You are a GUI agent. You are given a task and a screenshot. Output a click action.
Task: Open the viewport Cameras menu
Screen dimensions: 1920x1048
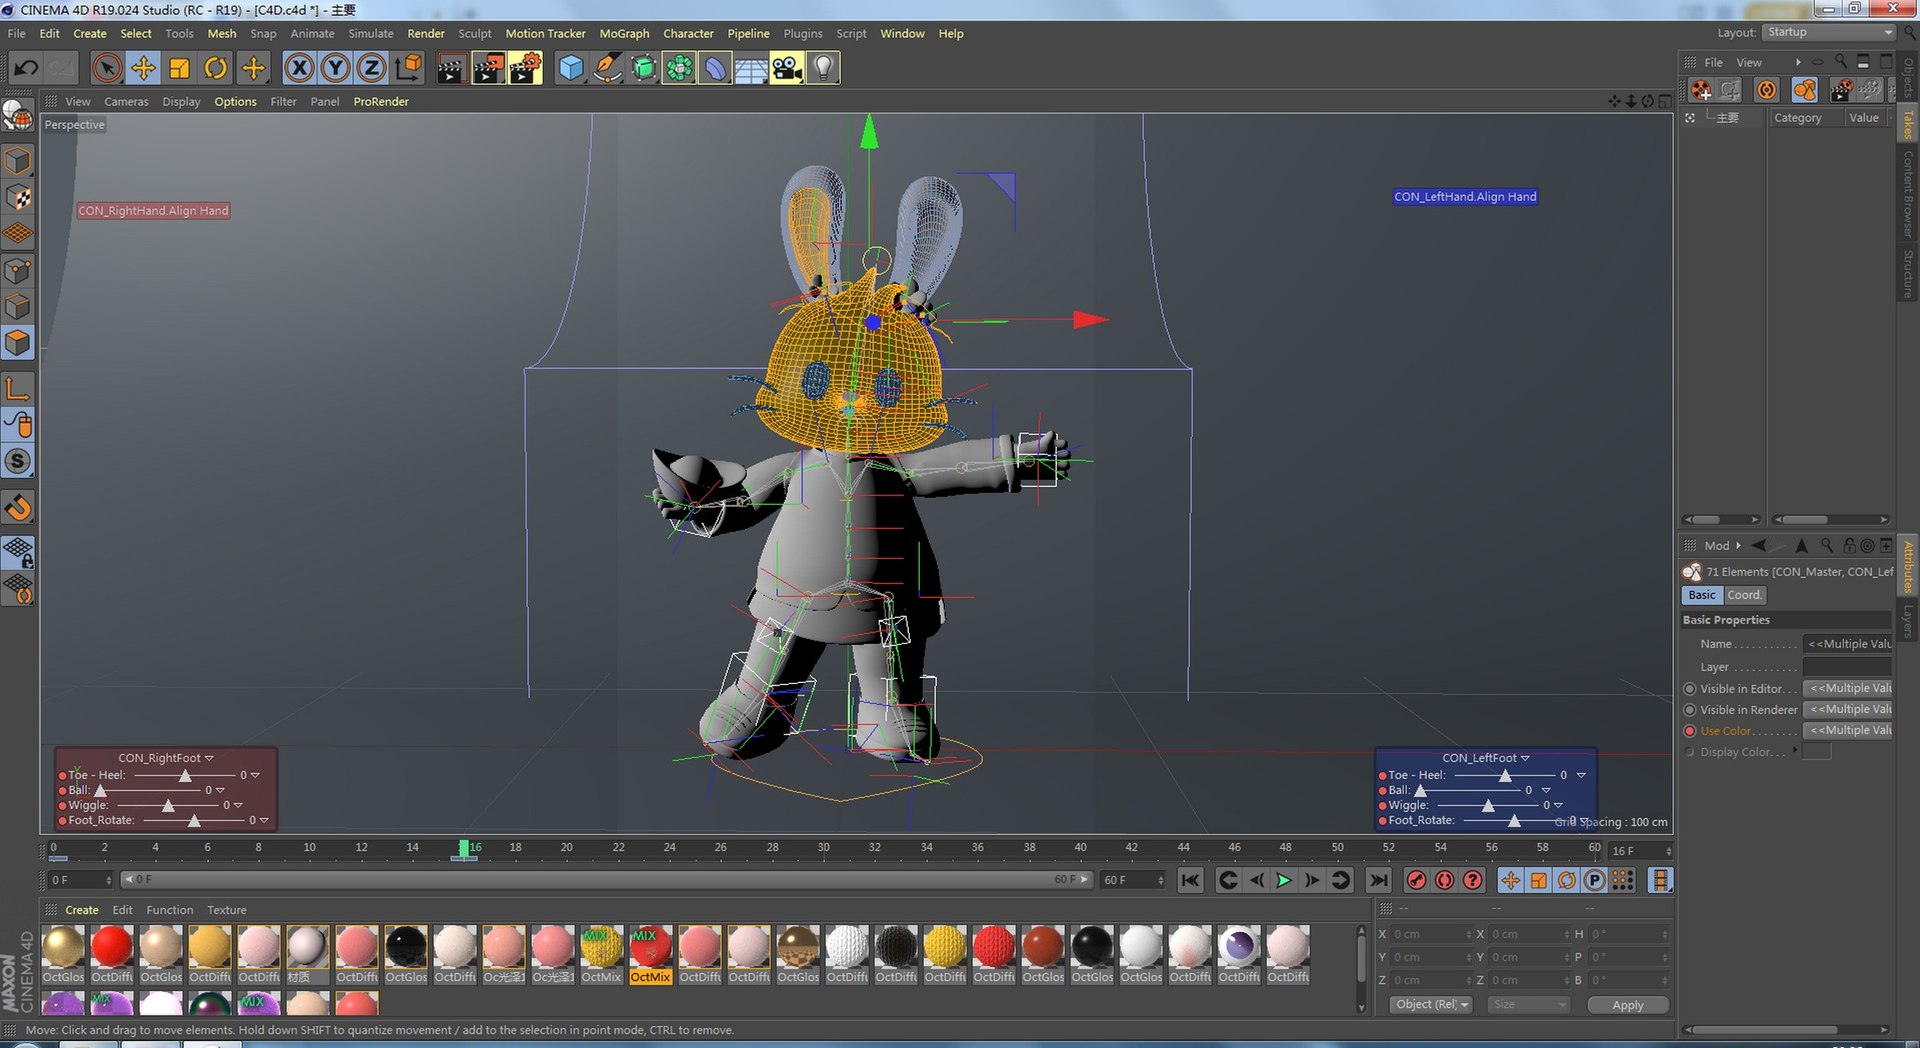126,101
